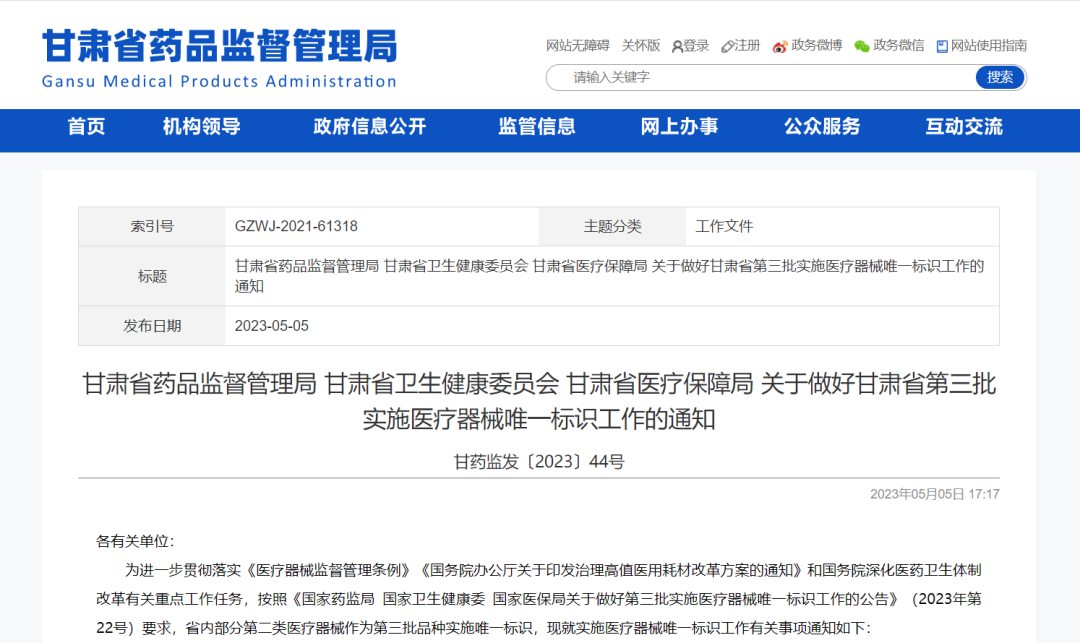Click the register pencil icon
The width and height of the screenshot is (1080, 643).
727,46
